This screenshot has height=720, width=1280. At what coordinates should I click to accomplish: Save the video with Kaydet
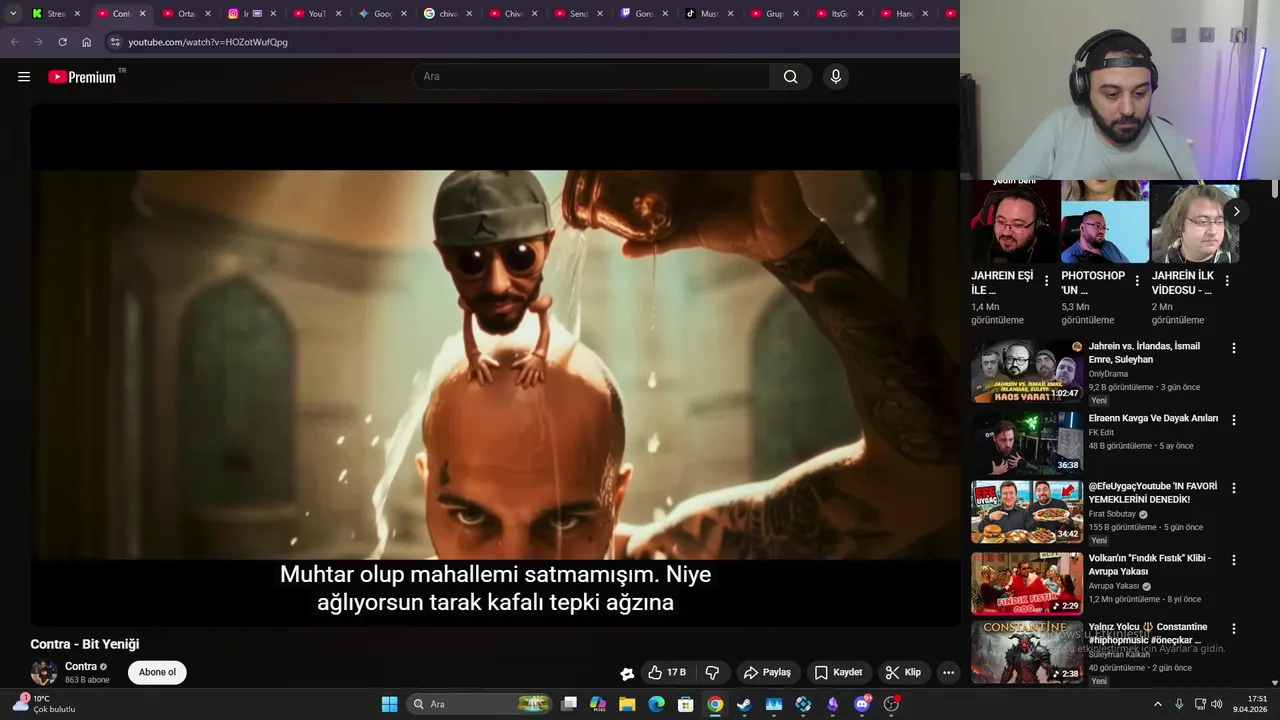838,673
